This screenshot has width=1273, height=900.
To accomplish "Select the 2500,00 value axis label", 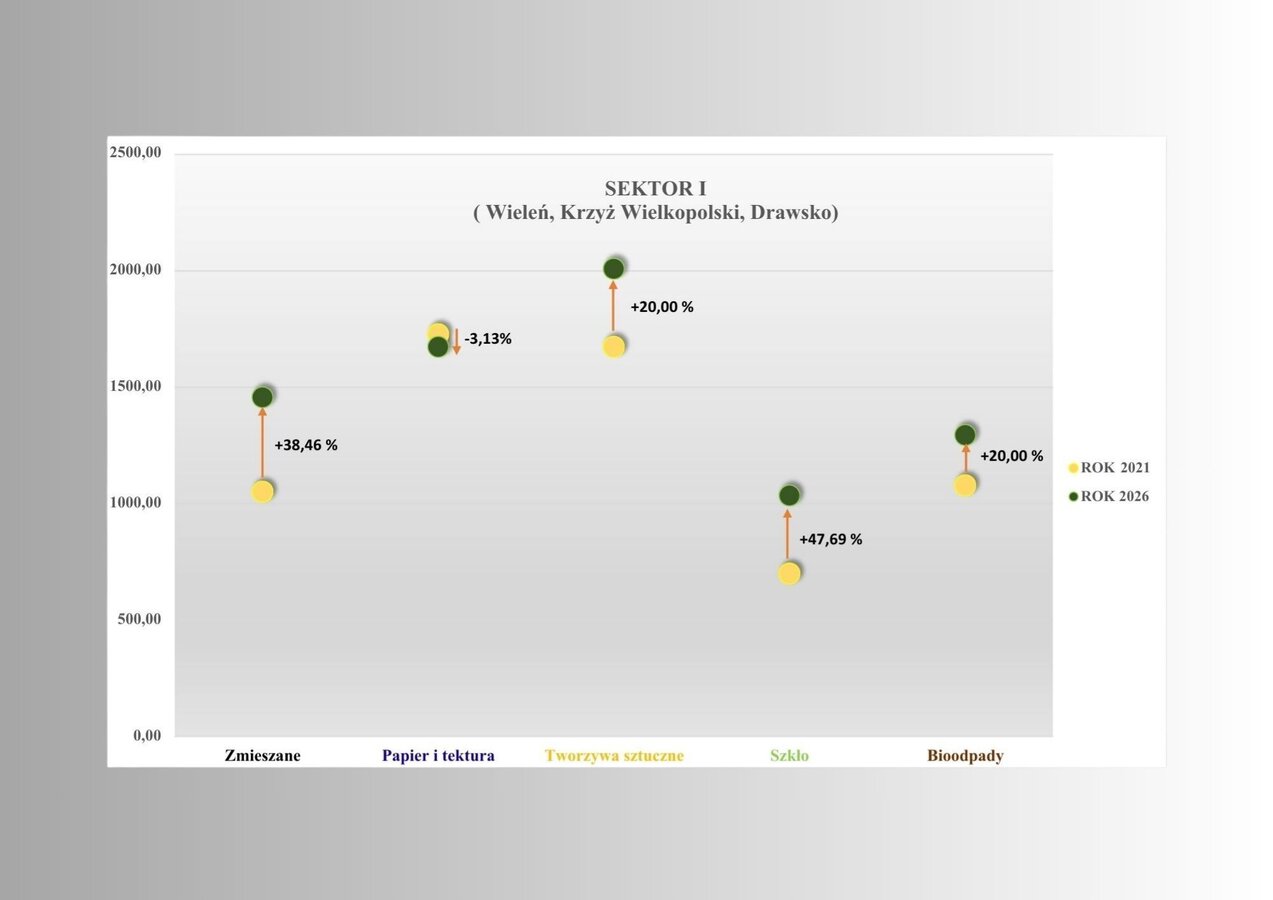I will 135,153.
